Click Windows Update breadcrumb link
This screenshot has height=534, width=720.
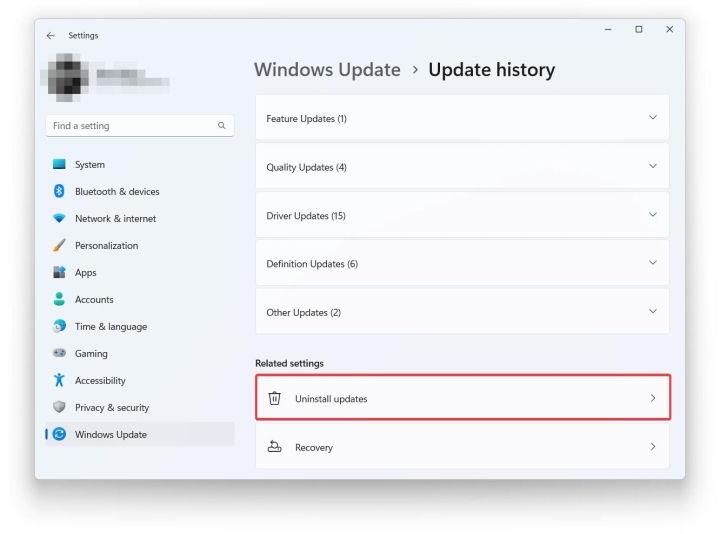[327, 70]
